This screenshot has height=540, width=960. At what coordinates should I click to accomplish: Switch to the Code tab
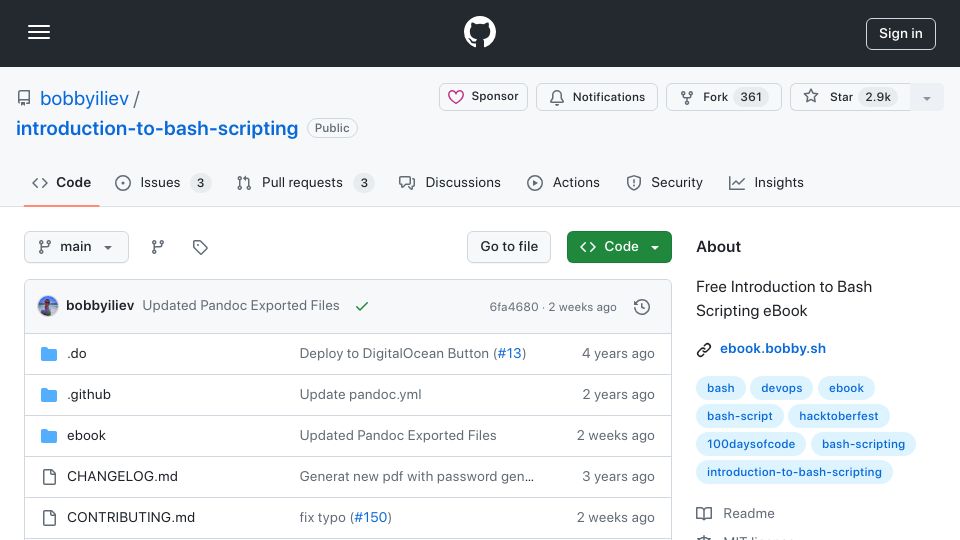(x=61, y=182)
